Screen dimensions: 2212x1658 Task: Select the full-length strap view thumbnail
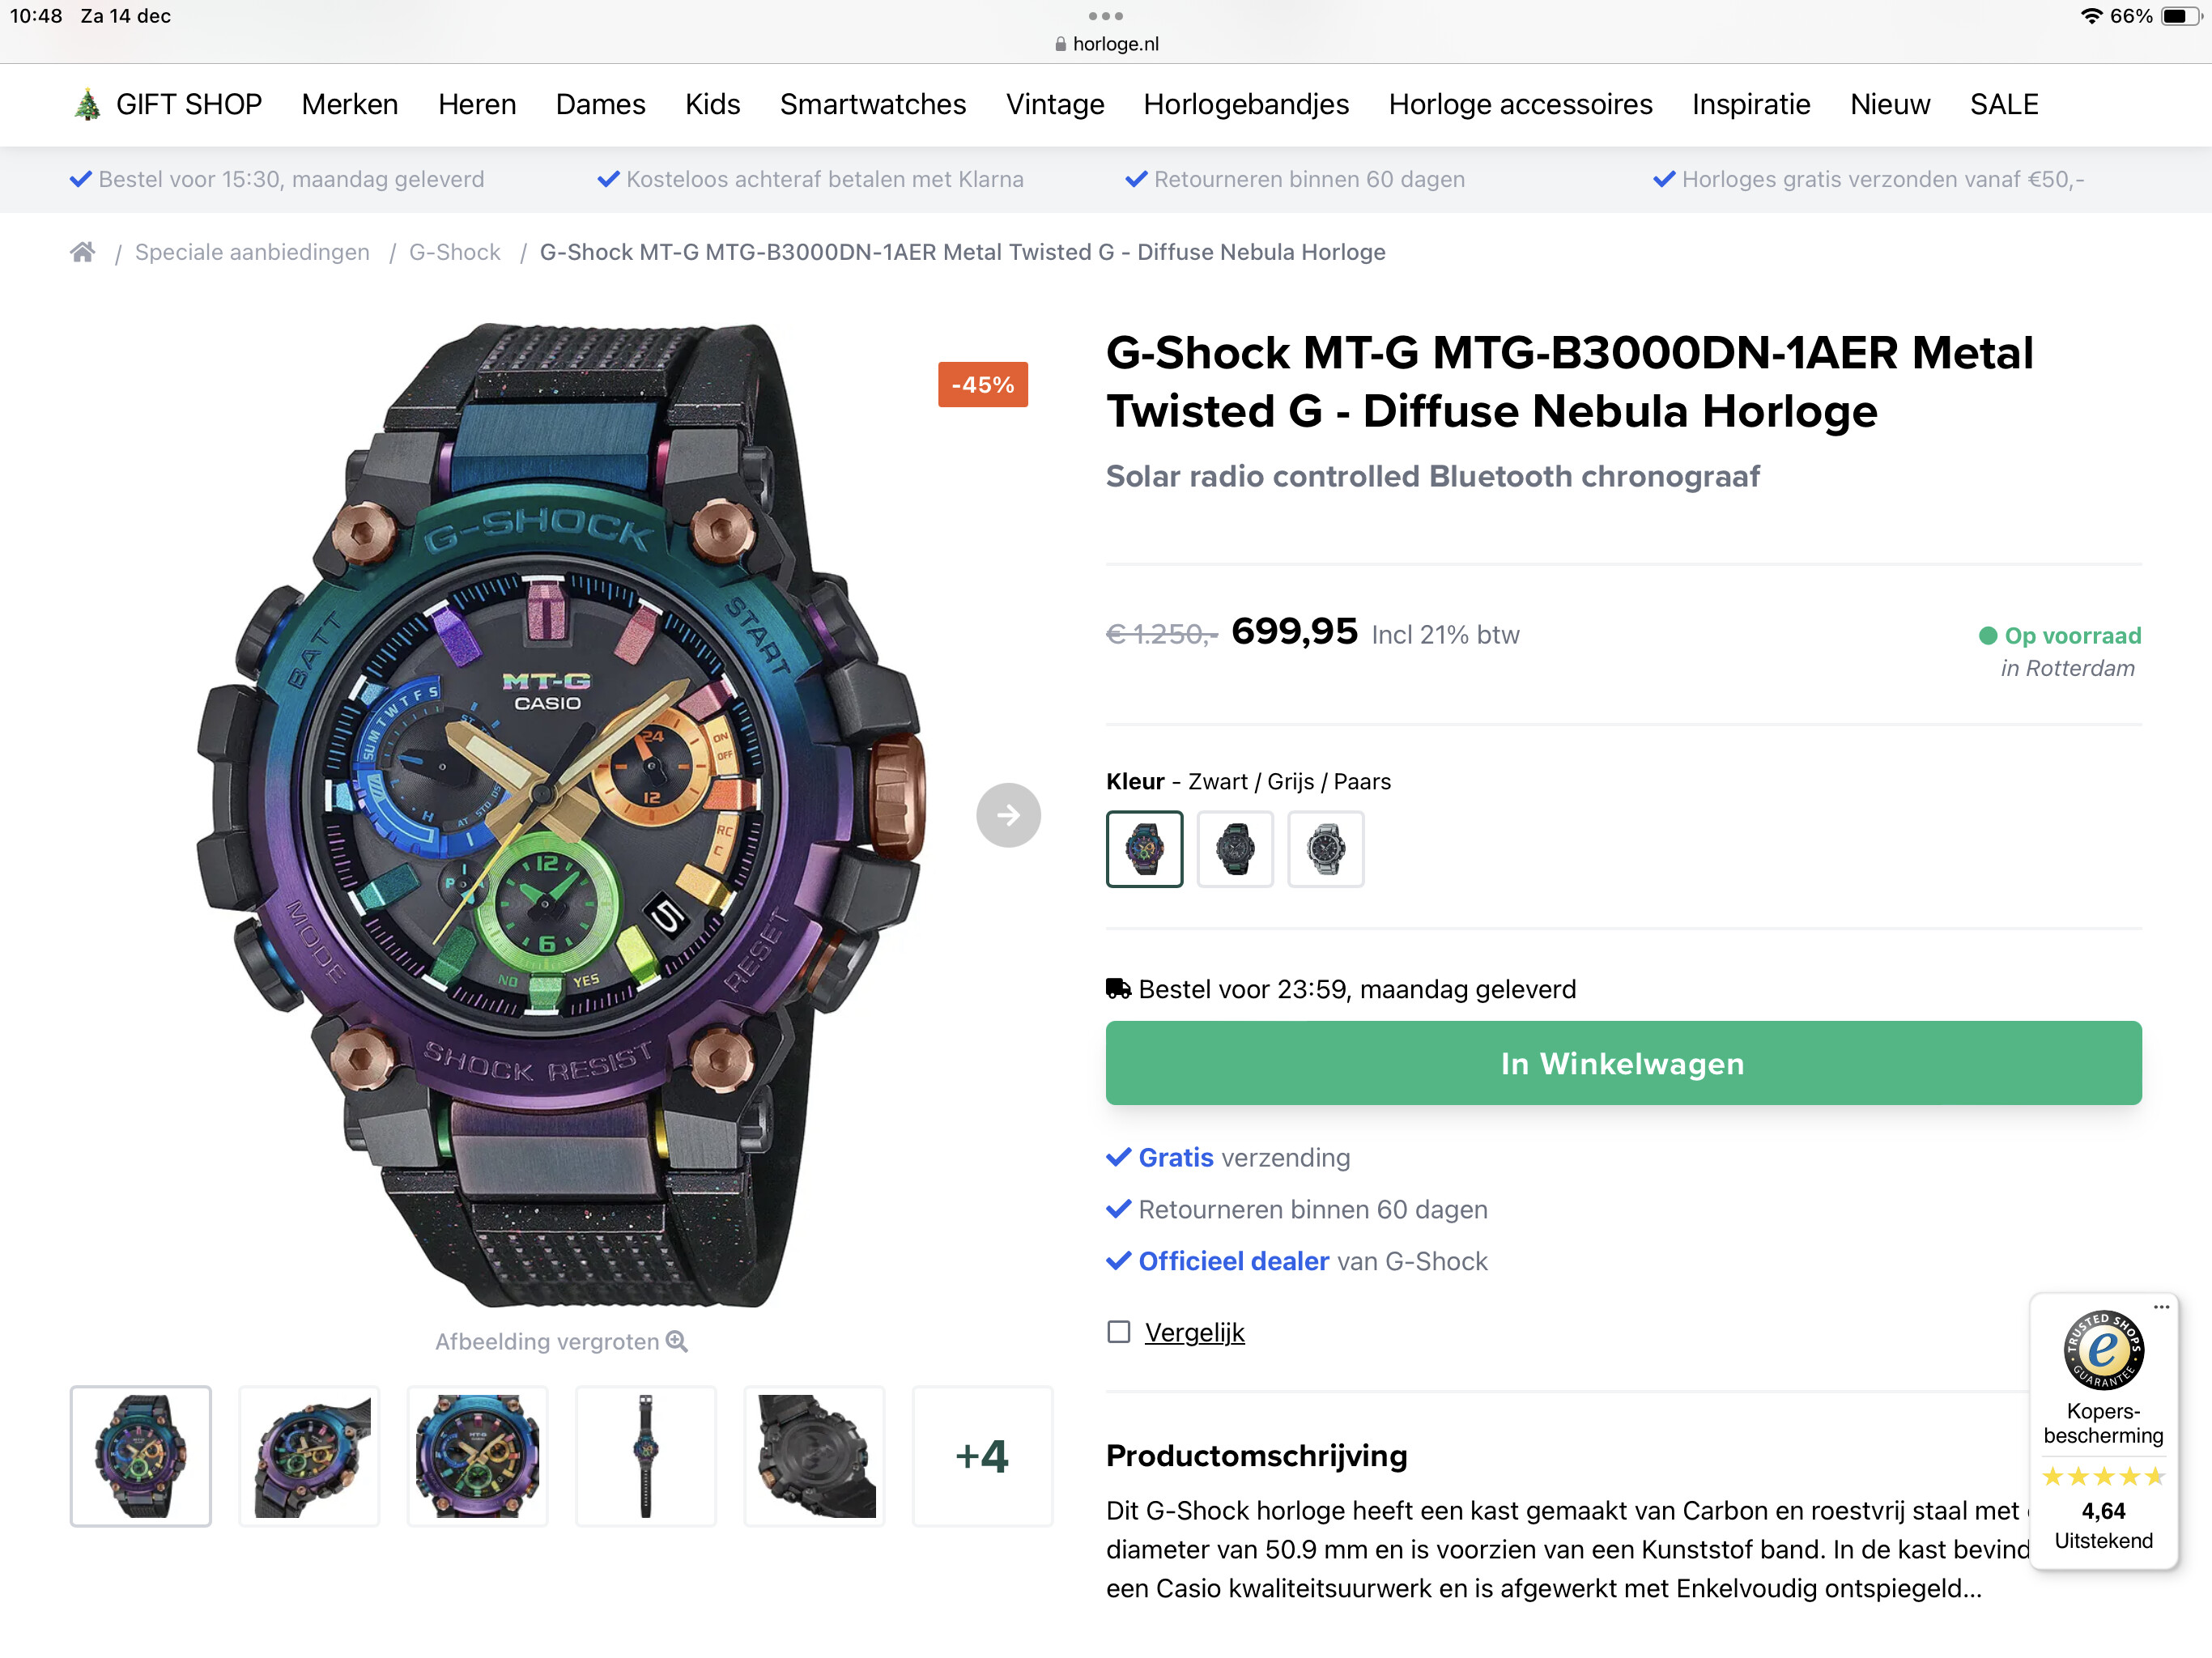click(x=646, y=1456)
